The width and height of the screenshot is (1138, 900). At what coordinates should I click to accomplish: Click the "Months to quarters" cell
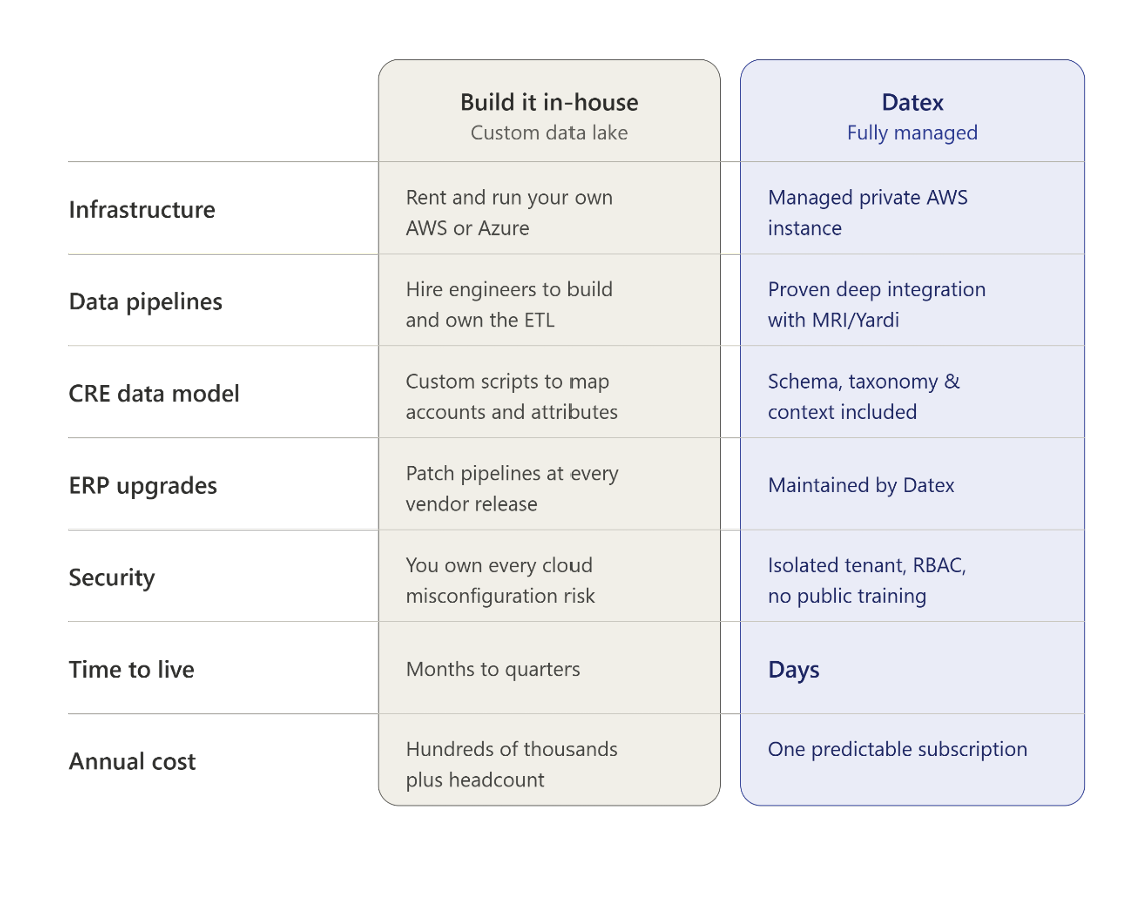click(493, 669)
